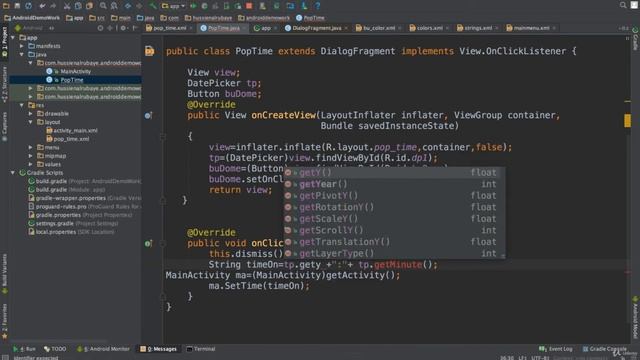Screen dimensions: 640x360
Task: Click the Save All toolbar icon
Action: pyautogui.click(x=17, y=6)
